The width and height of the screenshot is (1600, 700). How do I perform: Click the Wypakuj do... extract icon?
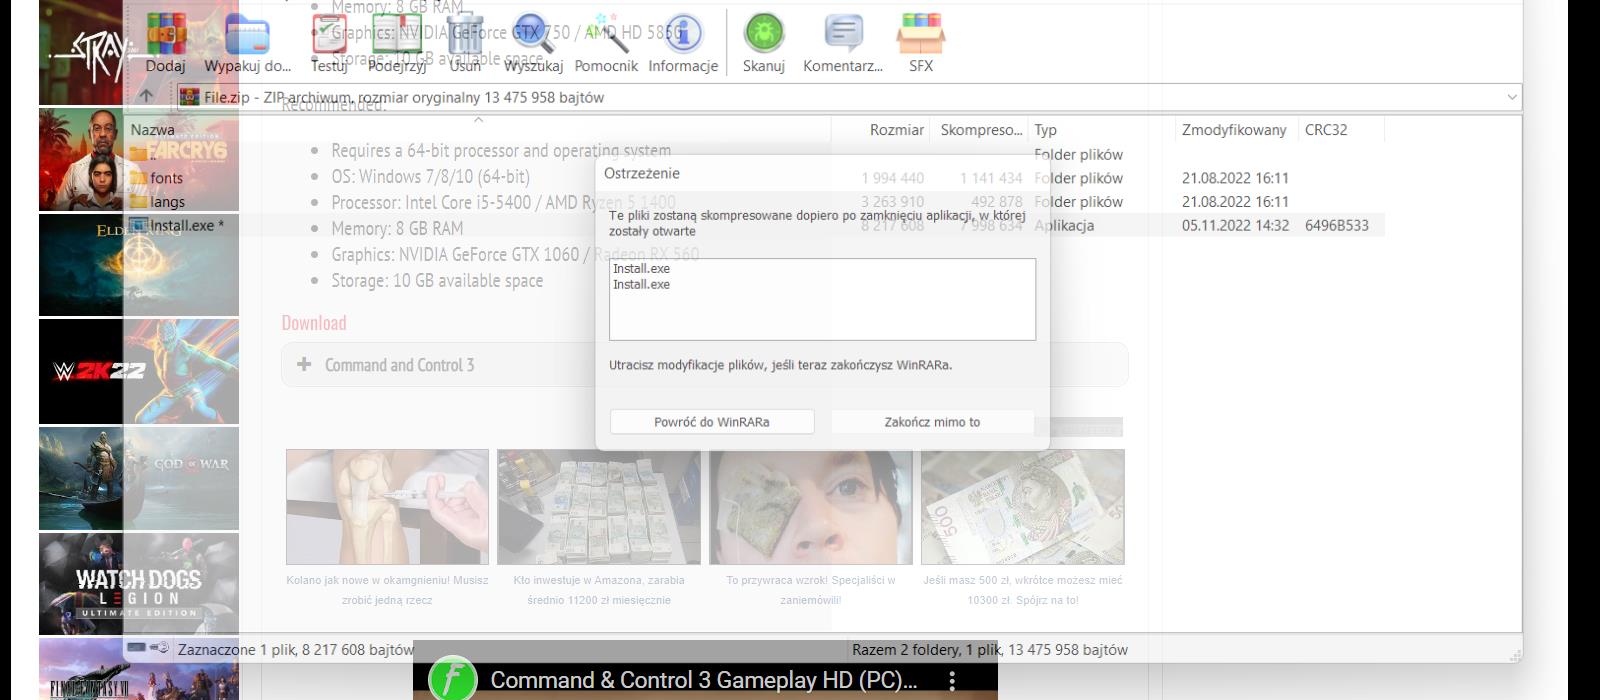coord(247,40)
